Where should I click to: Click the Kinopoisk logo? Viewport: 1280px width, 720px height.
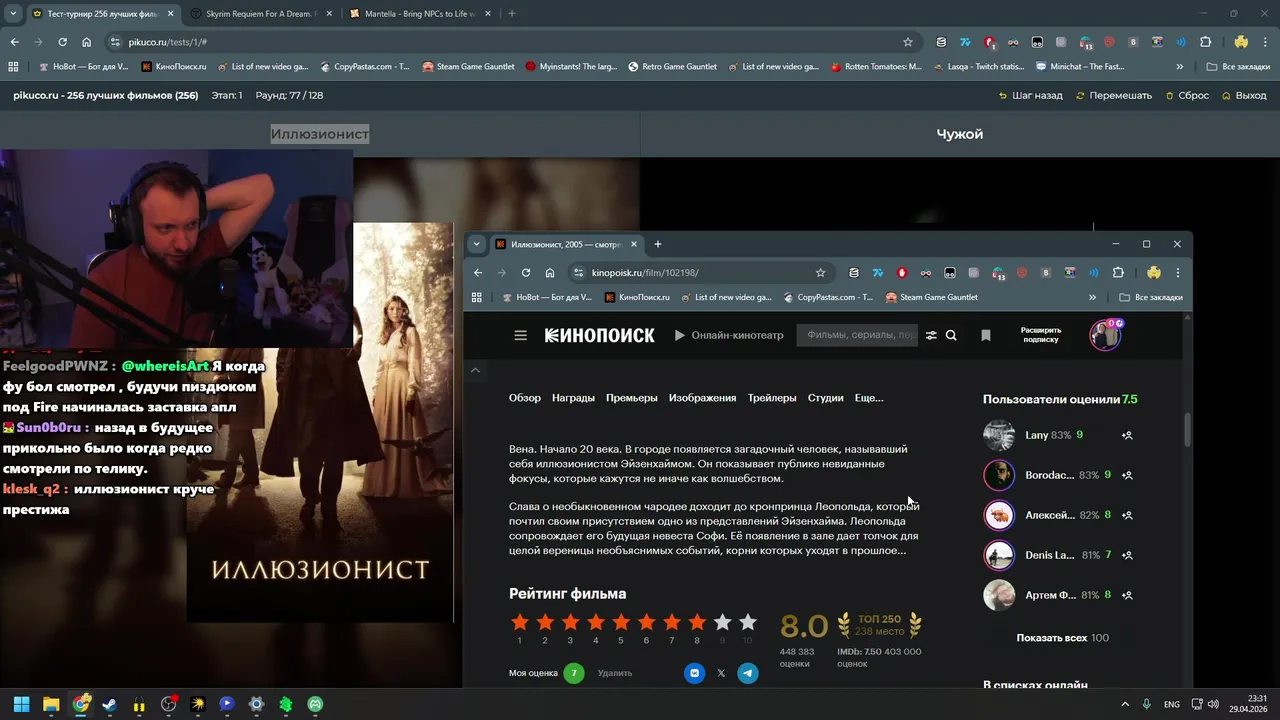click(x=600, y=336)
